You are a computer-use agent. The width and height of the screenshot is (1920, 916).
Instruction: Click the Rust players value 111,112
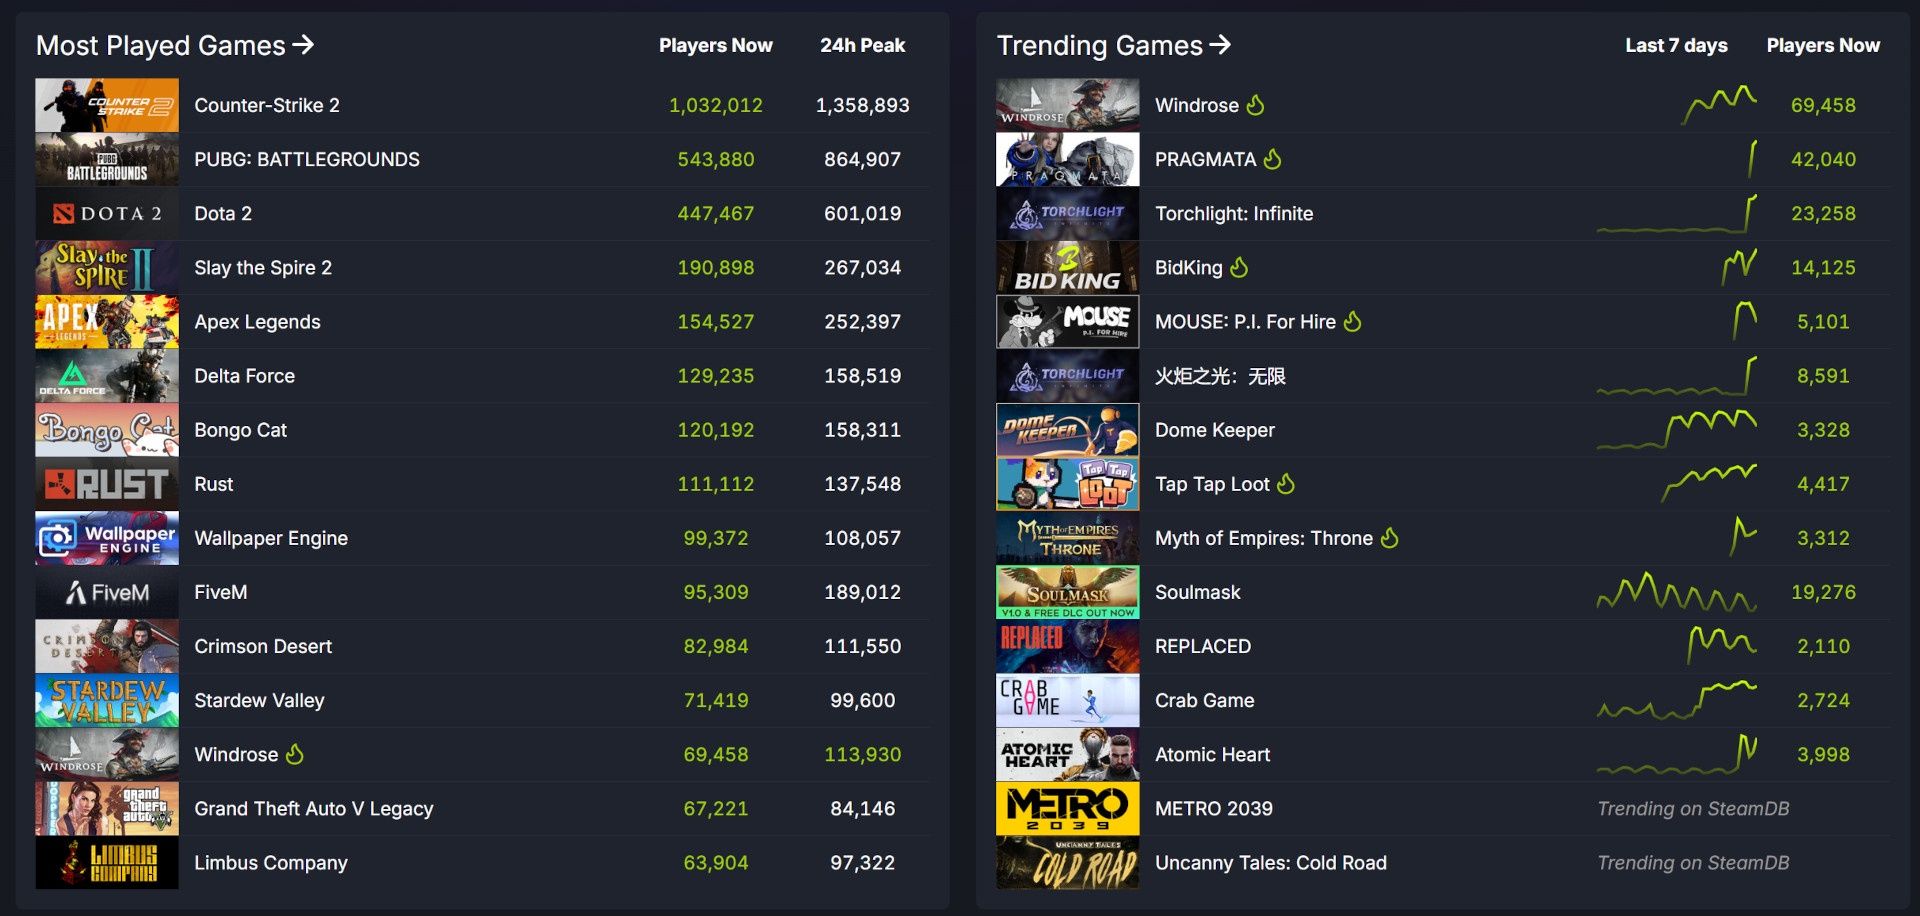click(716, 484)
